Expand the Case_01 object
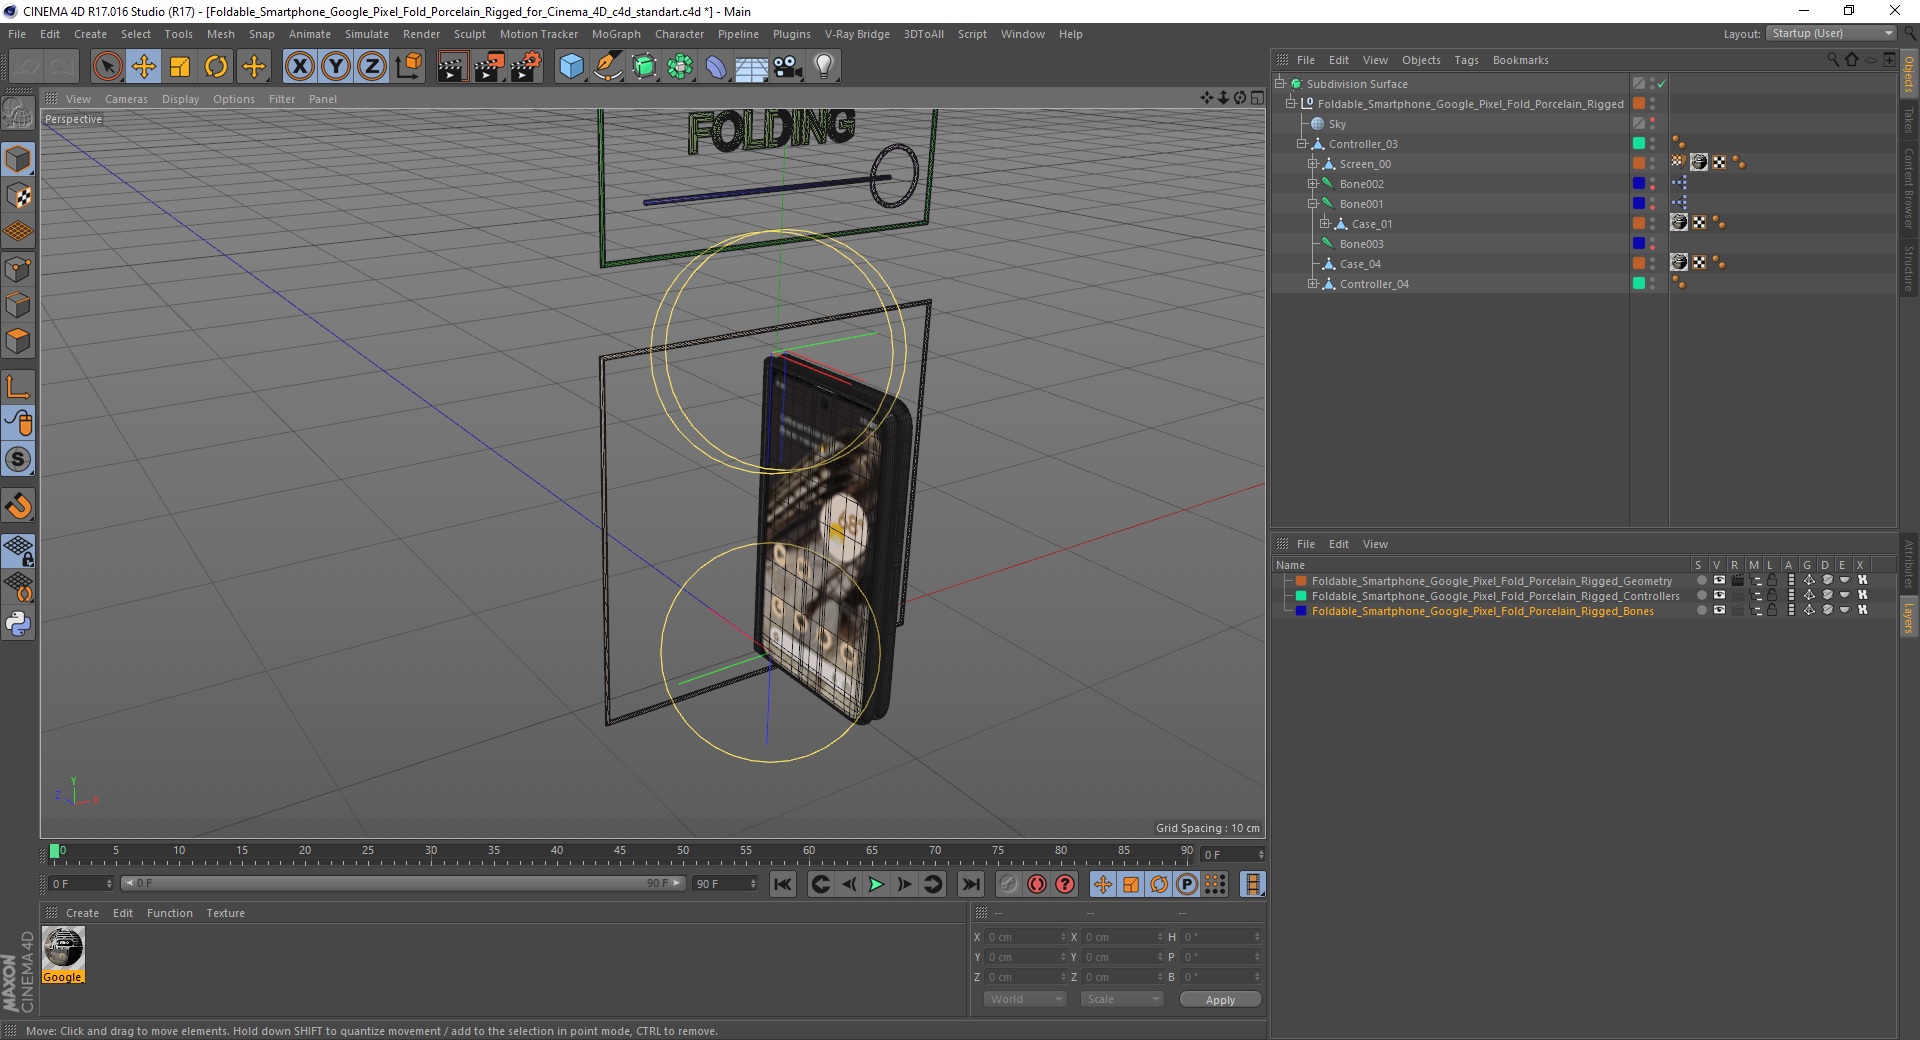 pos(1324,224)
